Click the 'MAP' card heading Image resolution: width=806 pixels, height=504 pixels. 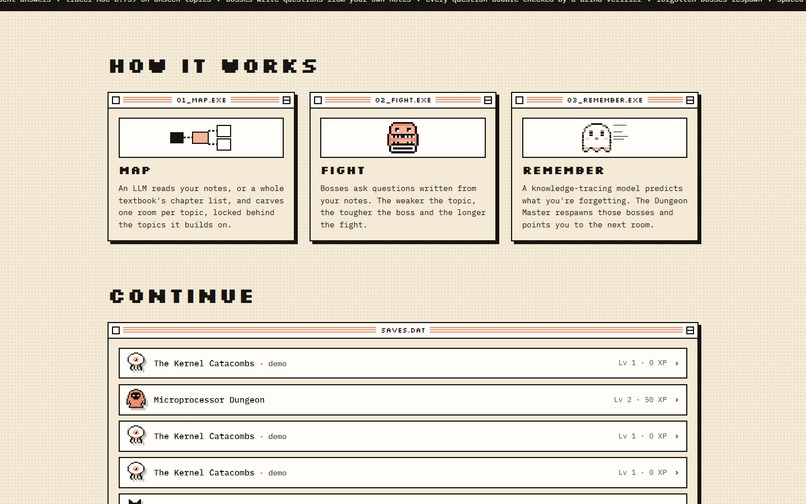click(135, 170)
